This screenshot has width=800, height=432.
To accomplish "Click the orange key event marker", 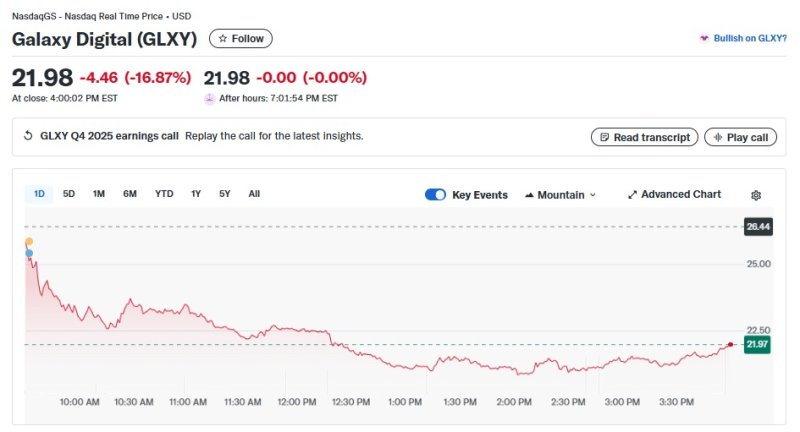I will 29,242.
